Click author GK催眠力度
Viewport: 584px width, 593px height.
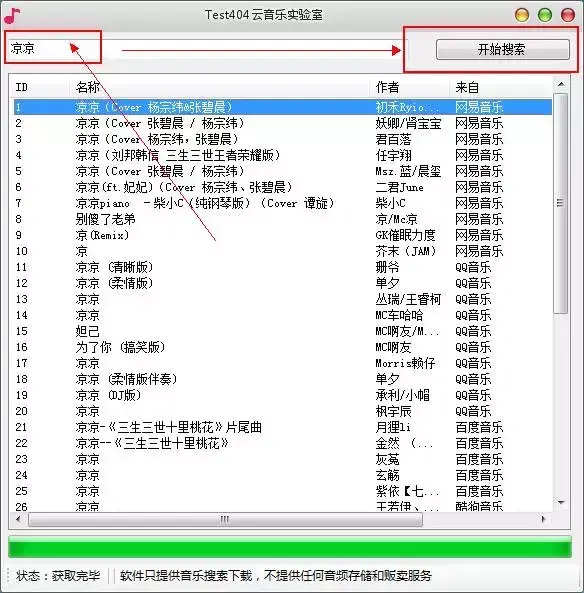coord(405,235)
